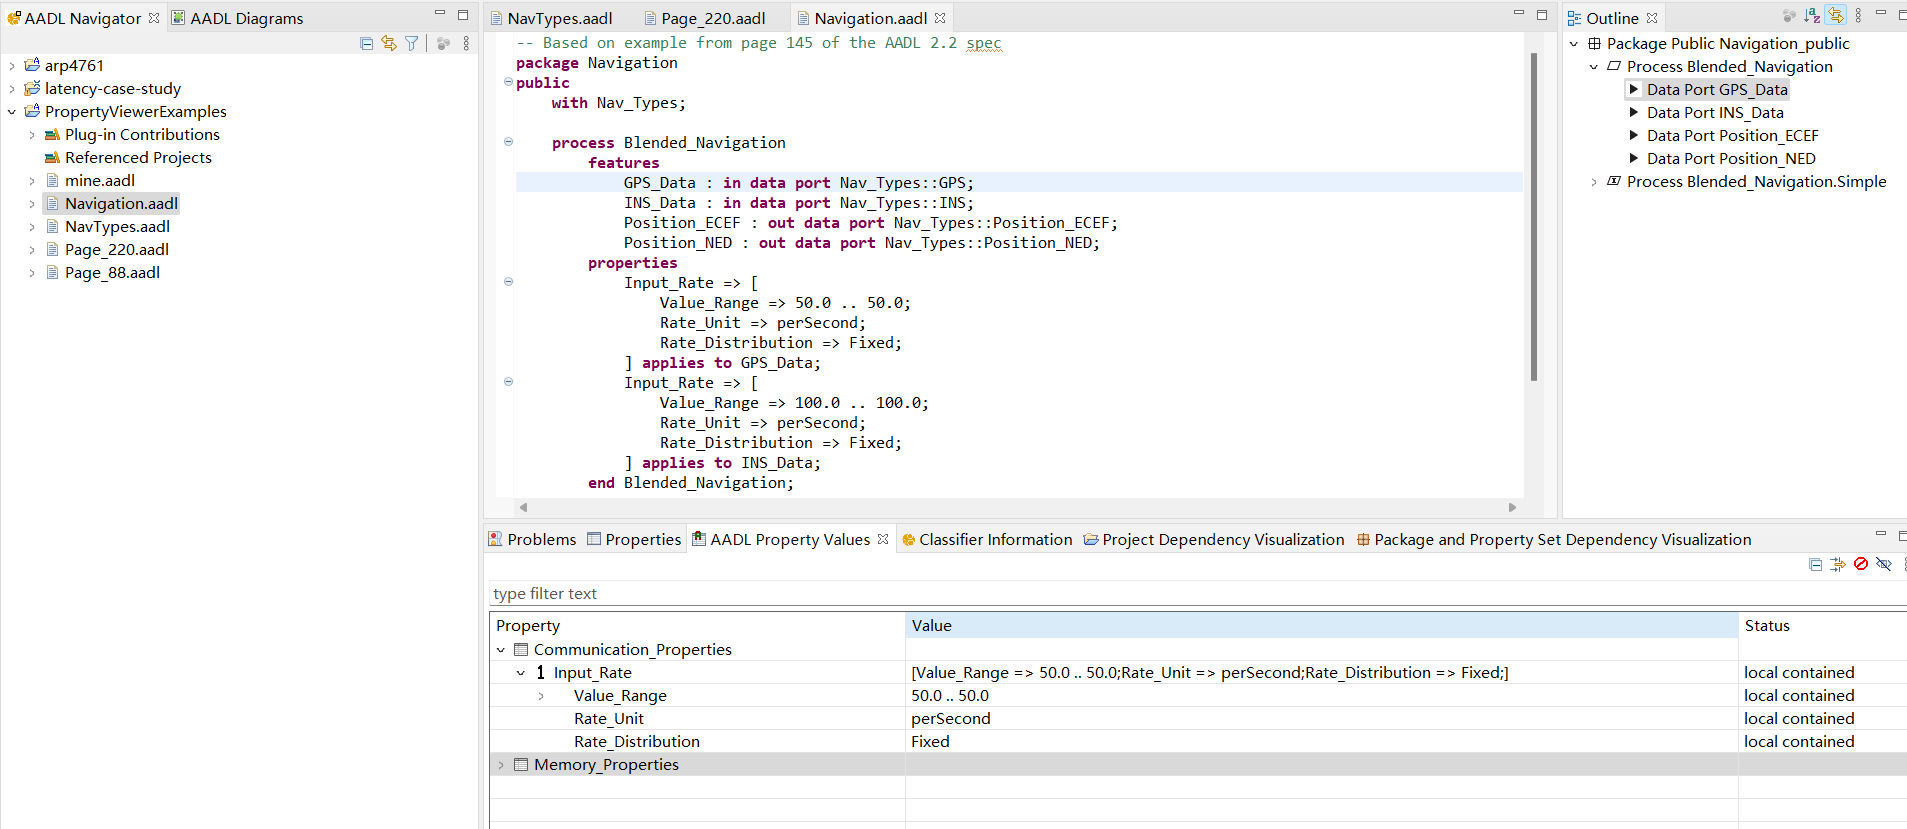The height and width of the screenshot is (829, 1907).
Task: Click the editor vertical scrollbar
Action: pyautogui.click(x=1533, y=217)
